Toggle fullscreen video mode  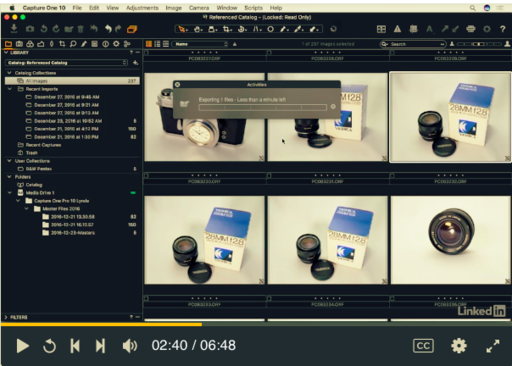[493, 346]
